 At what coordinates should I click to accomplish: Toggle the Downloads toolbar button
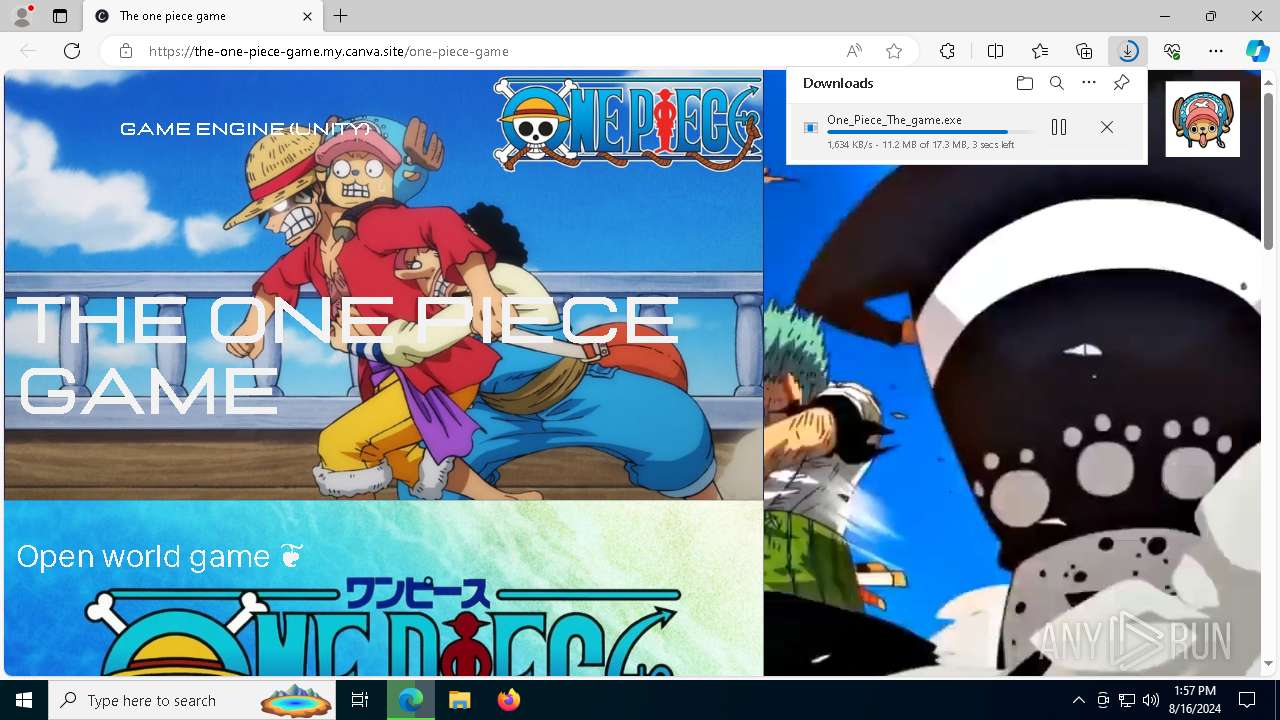[1128, 51]
